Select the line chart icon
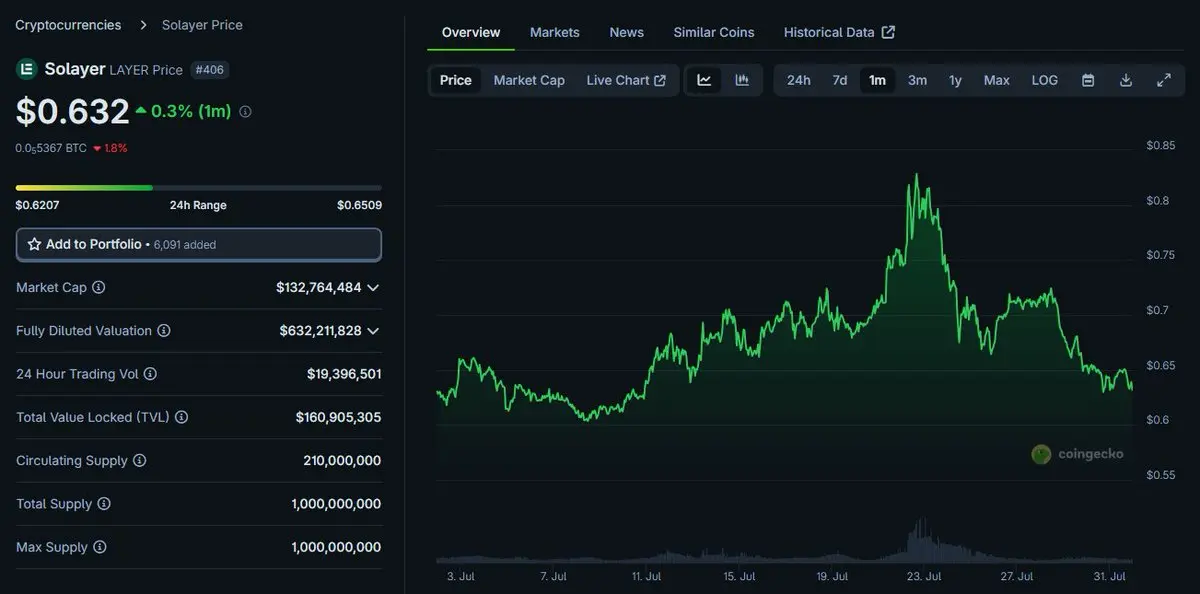Screen dimensions: 1200x594 (704, 80)
